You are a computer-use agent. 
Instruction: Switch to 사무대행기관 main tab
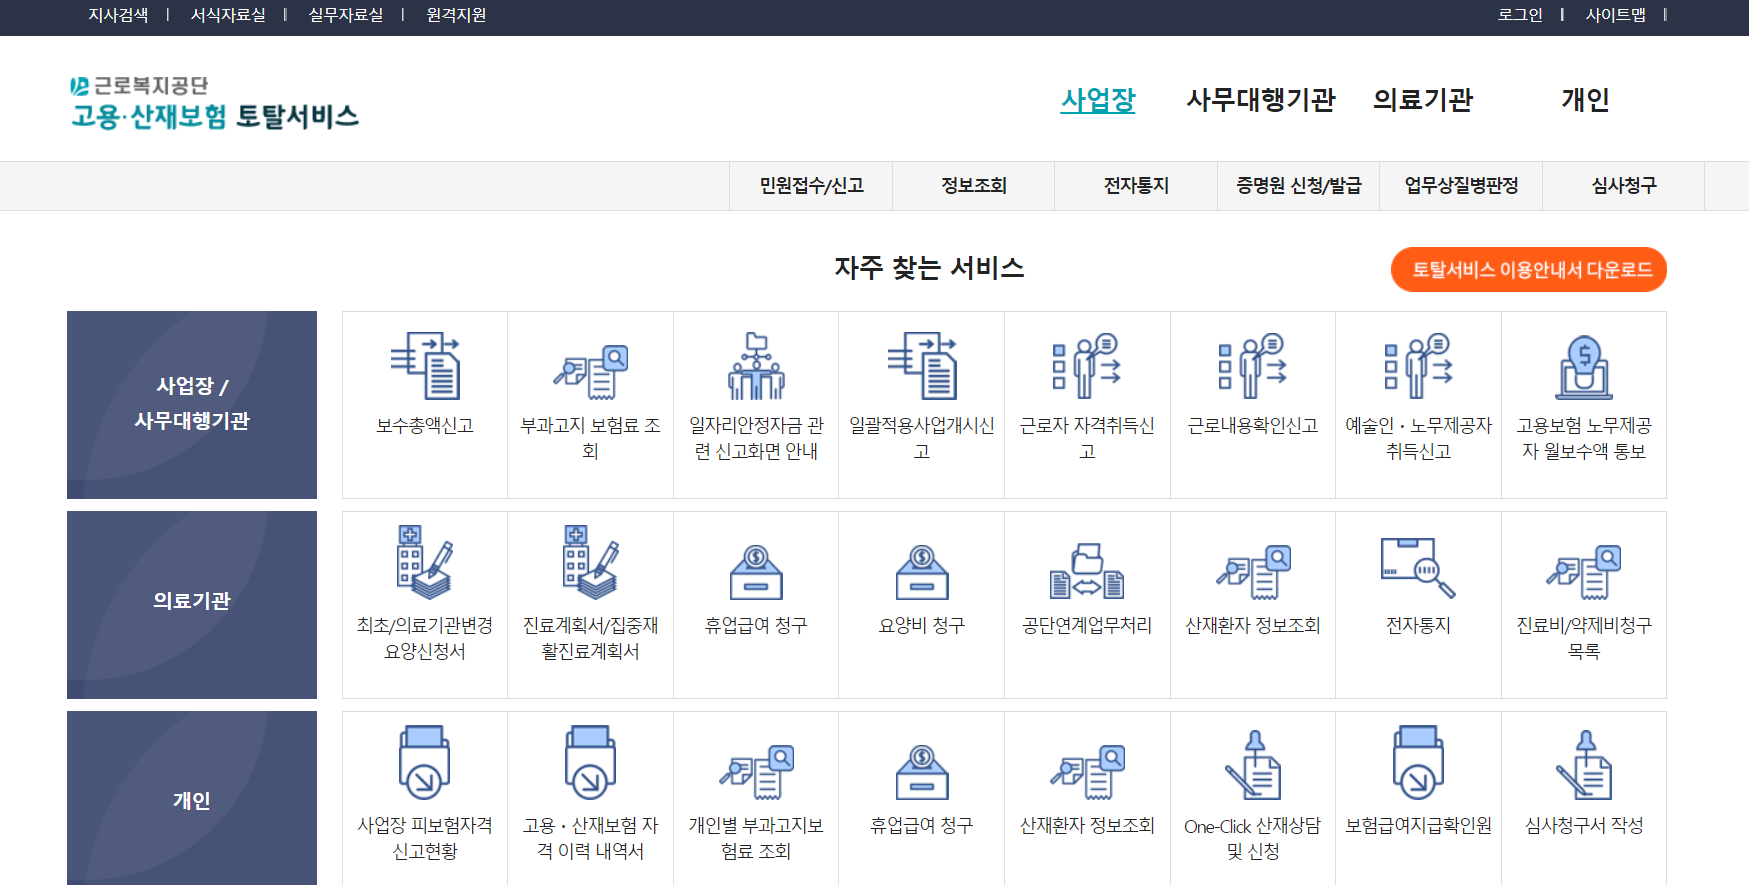click(x=1260, y=100)
